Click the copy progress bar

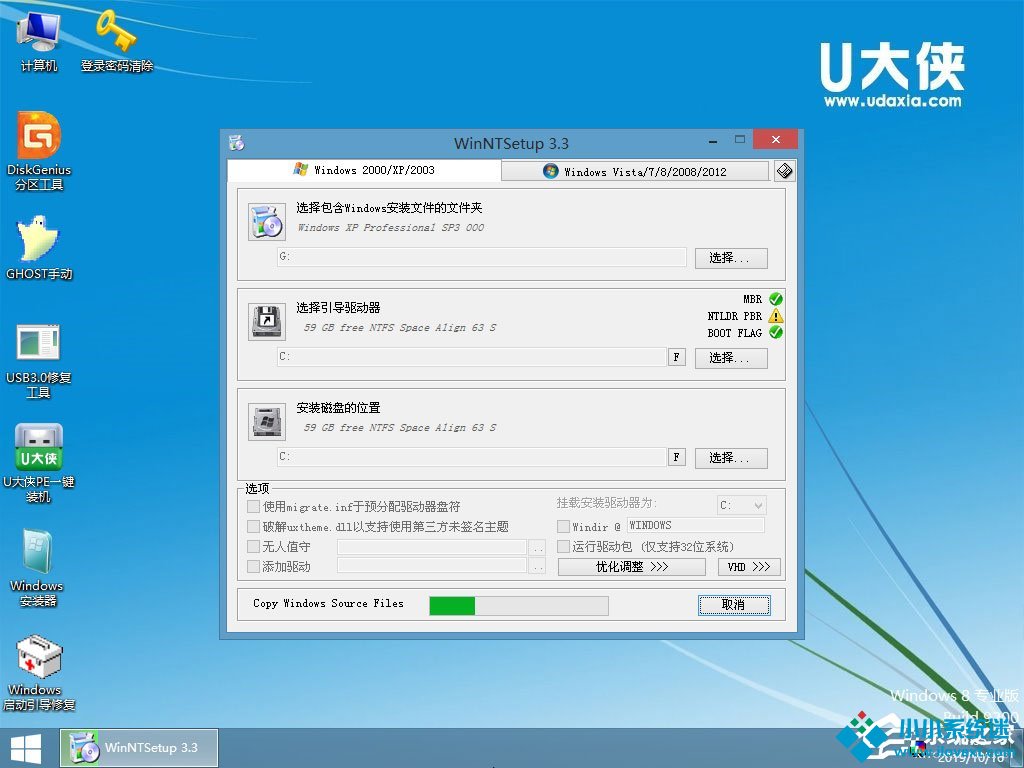(517, 605)
